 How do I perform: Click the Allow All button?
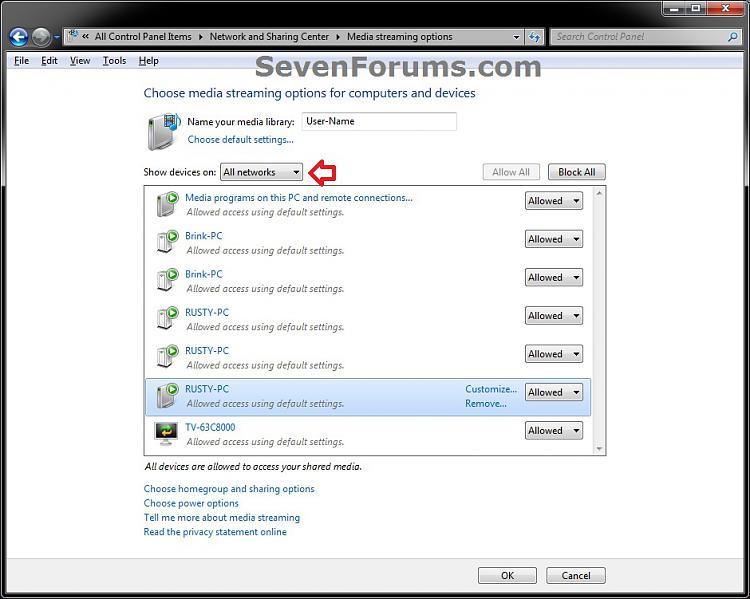tap(511, 172)
